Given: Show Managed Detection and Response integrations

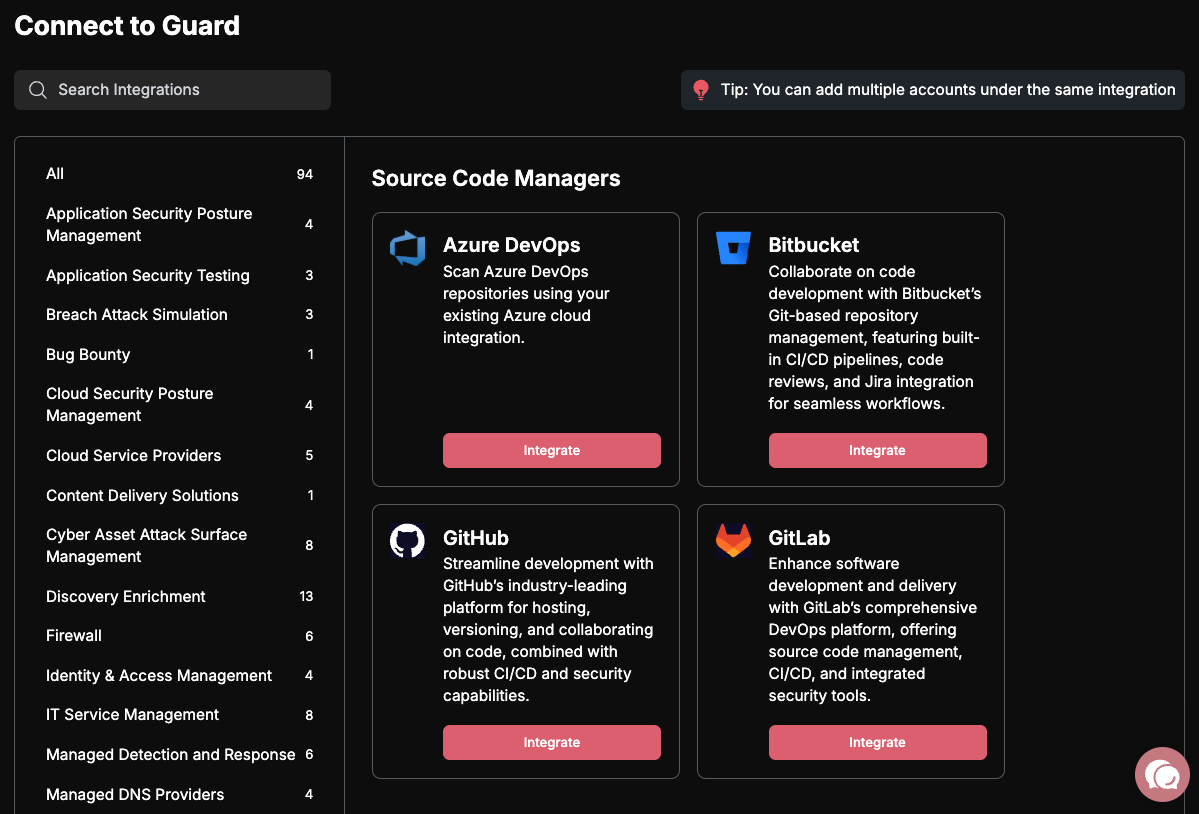Looking at the screenshot, I should pyautogui.click(x=179, y=754).
